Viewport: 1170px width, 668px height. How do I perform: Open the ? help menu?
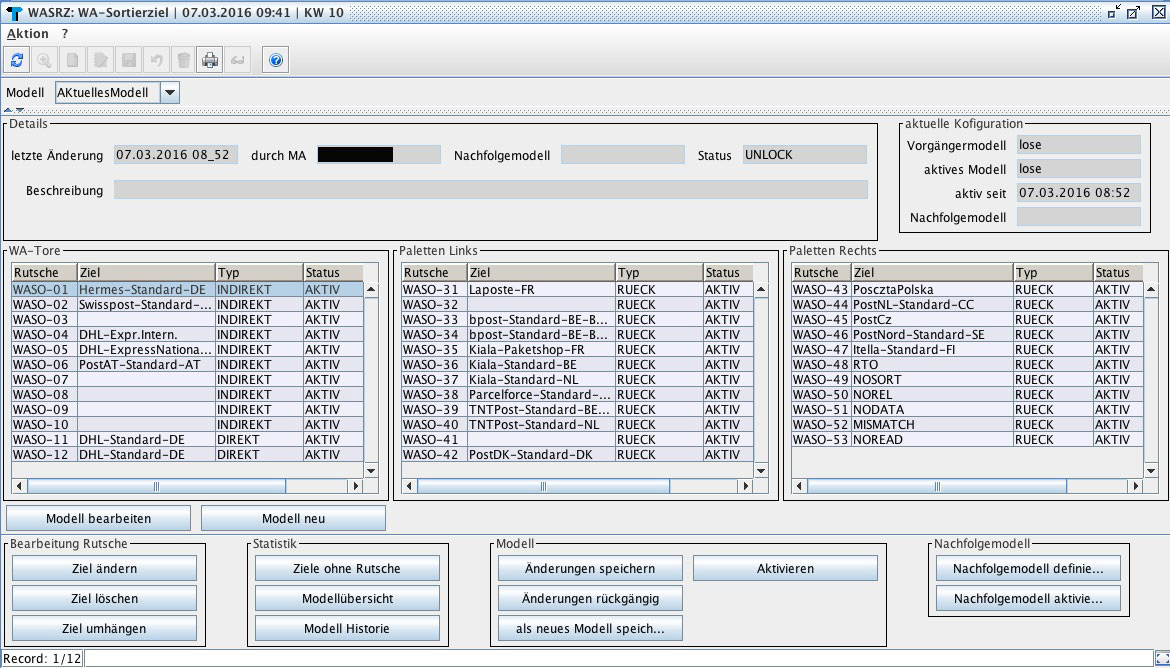(65, 34)
